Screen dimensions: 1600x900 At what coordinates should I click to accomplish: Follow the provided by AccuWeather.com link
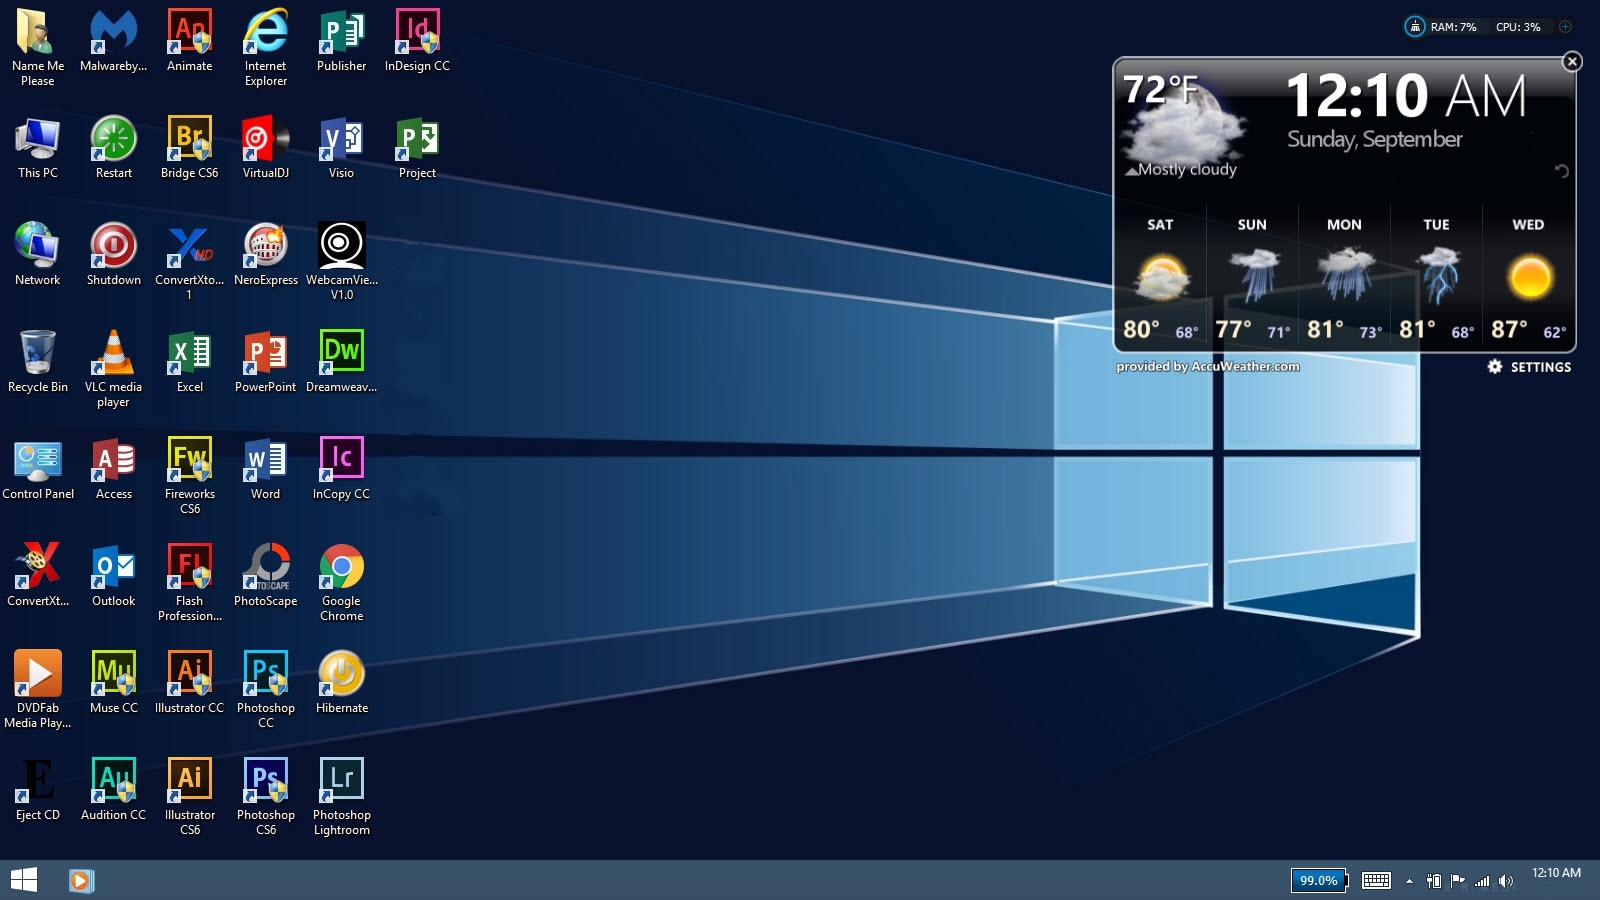pyautogui.click(x=1208, y=366)
